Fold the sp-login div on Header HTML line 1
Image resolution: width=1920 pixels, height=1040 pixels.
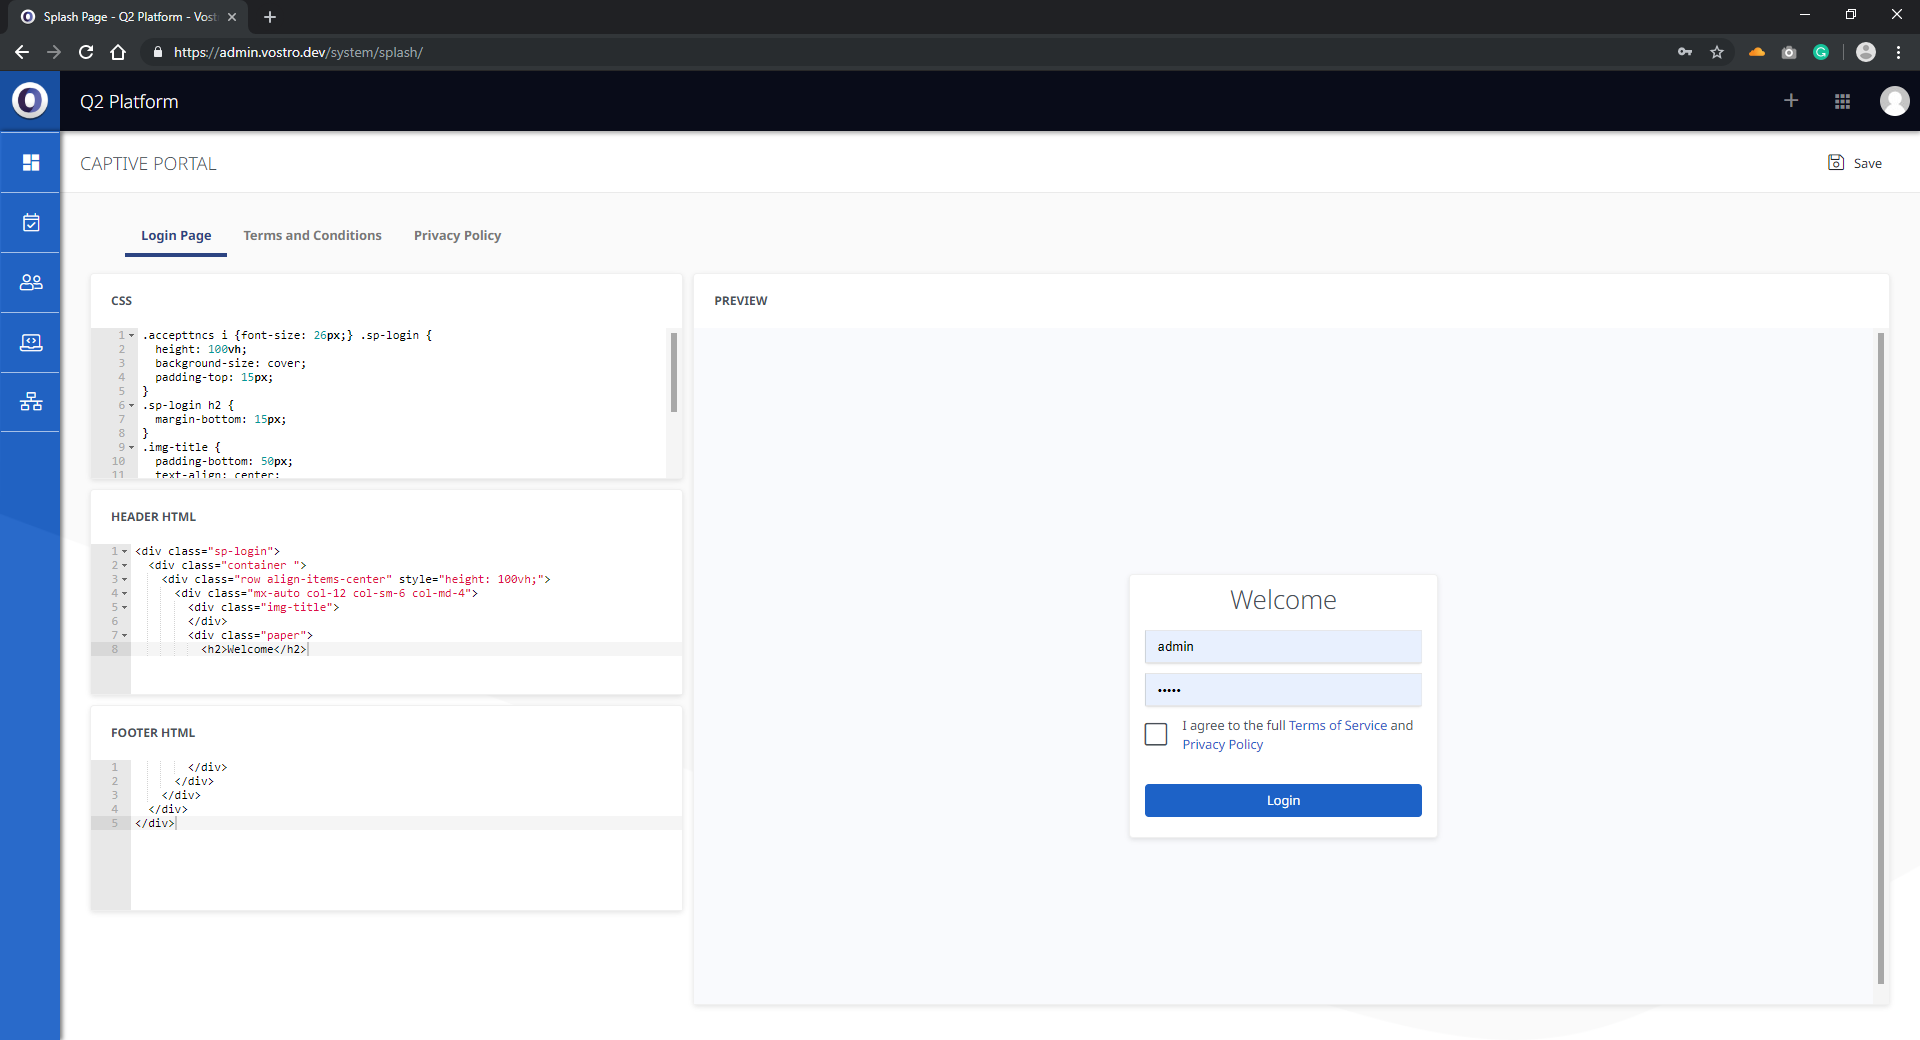pyautogui.click(x=125, y=552)
